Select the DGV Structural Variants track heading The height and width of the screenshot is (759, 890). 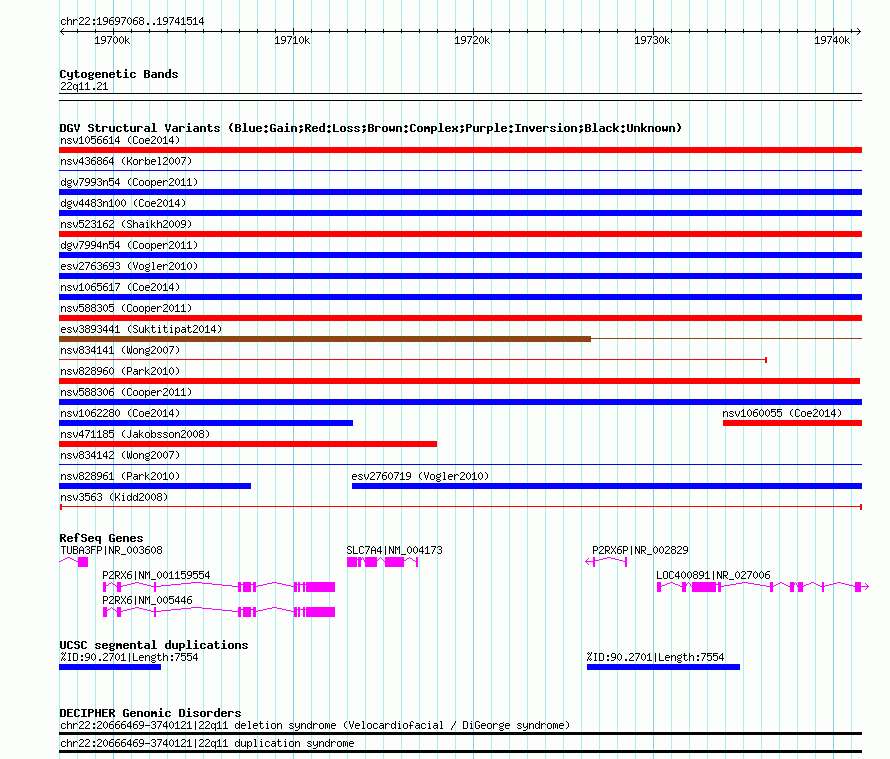[x=371, y=128]
